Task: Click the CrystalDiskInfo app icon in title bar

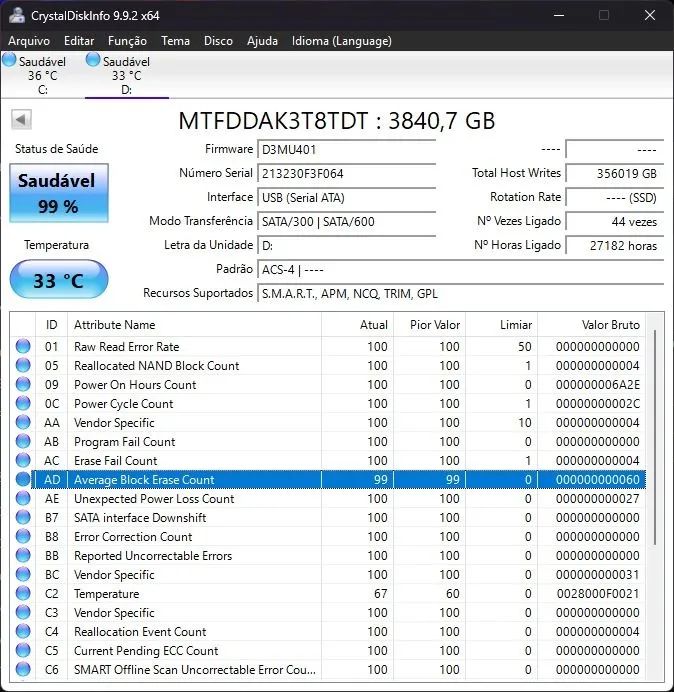Action: pyautogui.click(x=17, y=15)
